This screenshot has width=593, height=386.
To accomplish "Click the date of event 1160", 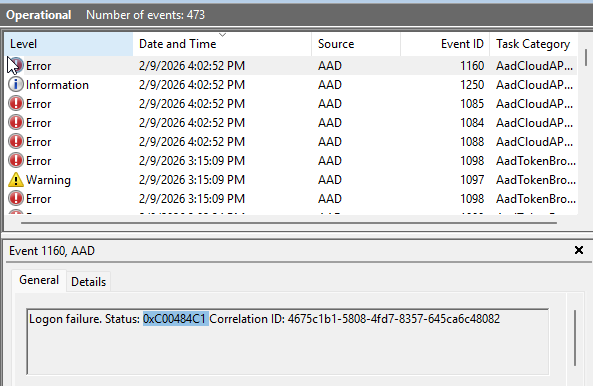I will [192, 66].
